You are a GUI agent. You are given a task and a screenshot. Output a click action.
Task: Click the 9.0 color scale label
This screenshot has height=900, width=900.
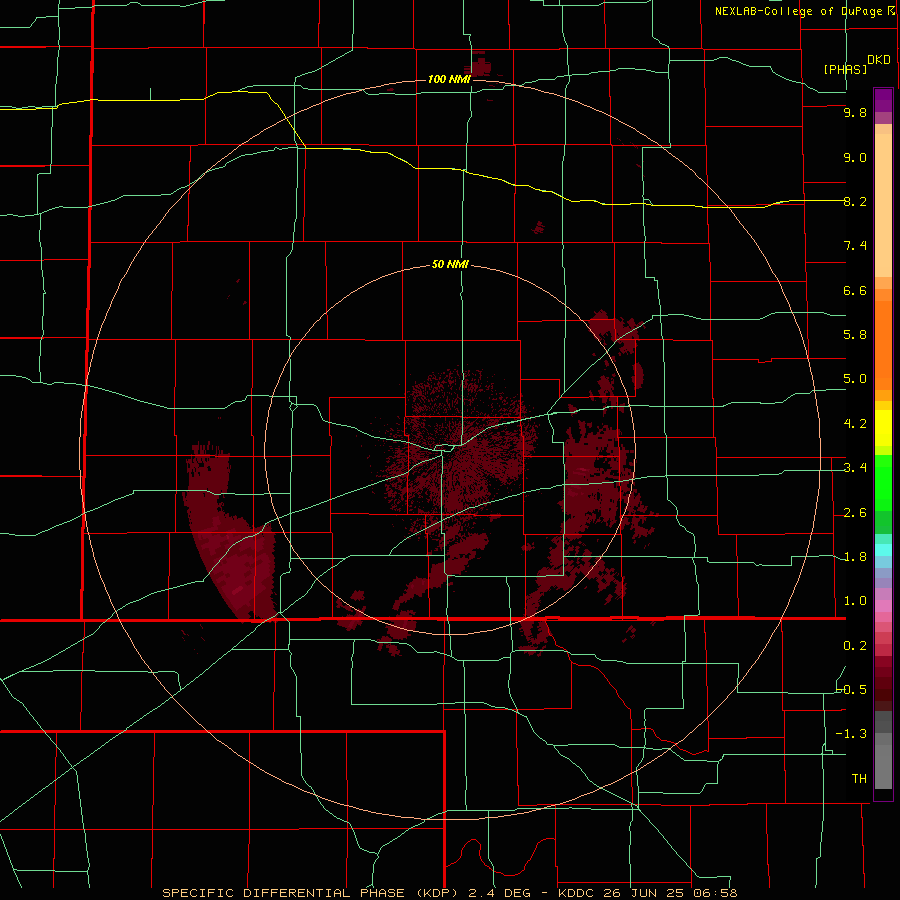[855, 157]
